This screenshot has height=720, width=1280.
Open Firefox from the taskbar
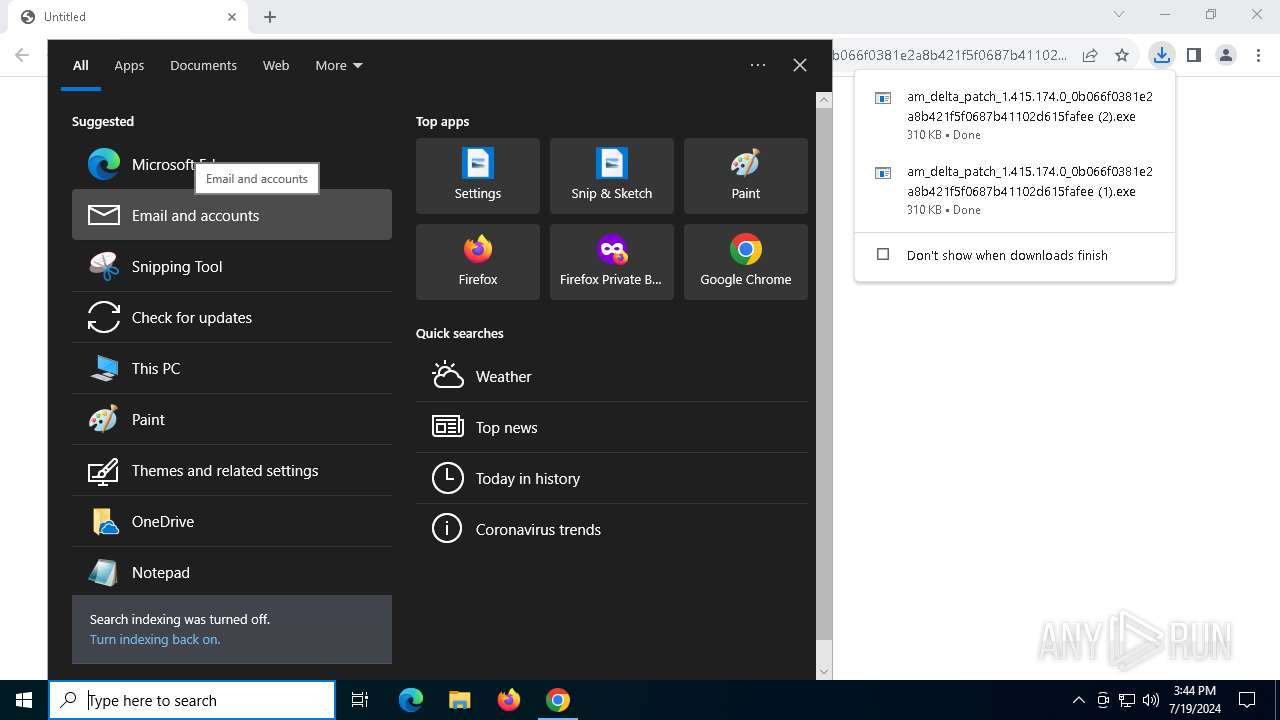pos(509,700)
